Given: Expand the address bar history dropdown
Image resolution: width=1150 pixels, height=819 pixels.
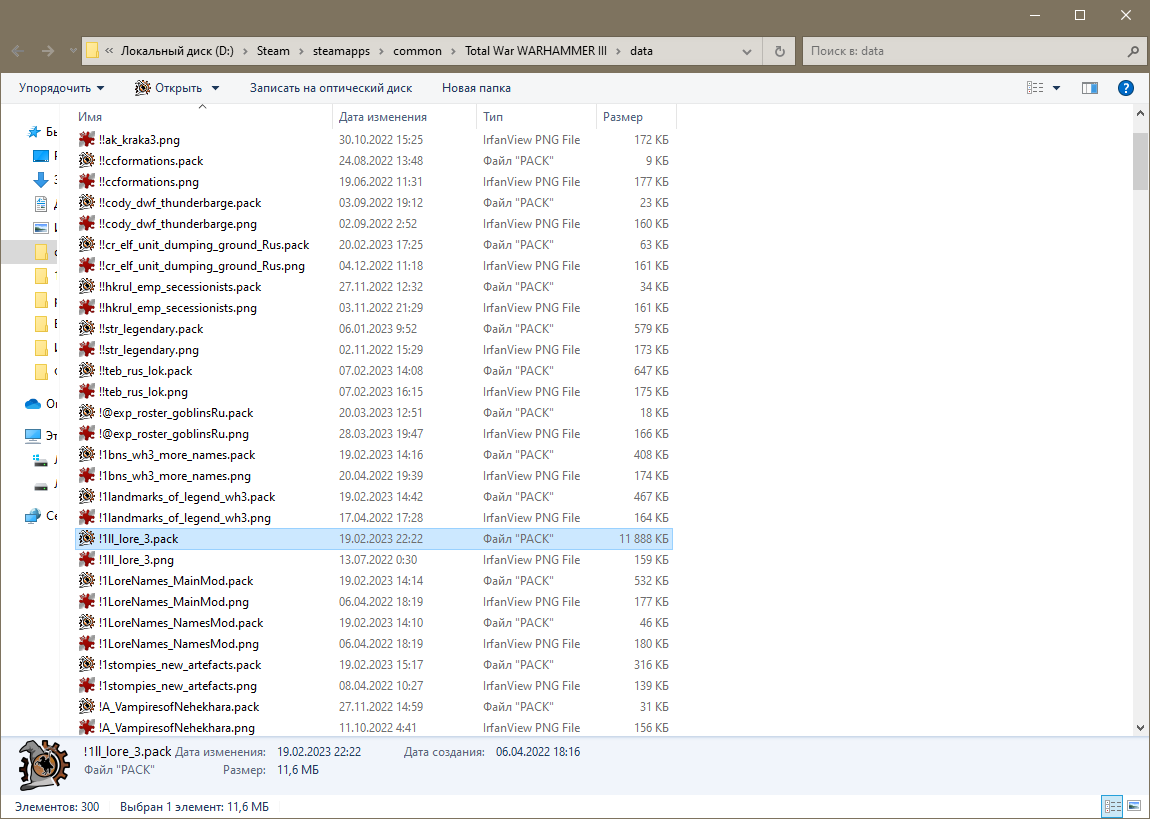Looking at the screenshot, I should tap(747, 51).
